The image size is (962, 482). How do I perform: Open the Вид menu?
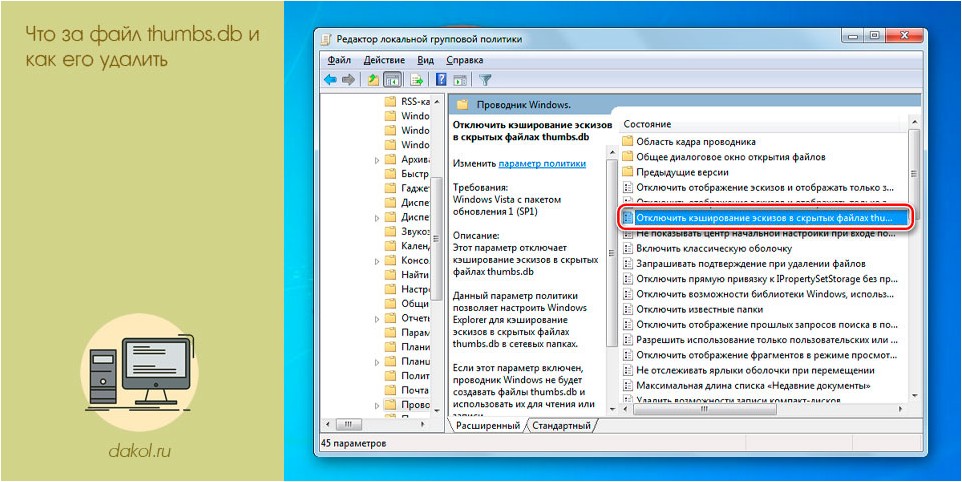pyautogui.click(x=425, y=60)
